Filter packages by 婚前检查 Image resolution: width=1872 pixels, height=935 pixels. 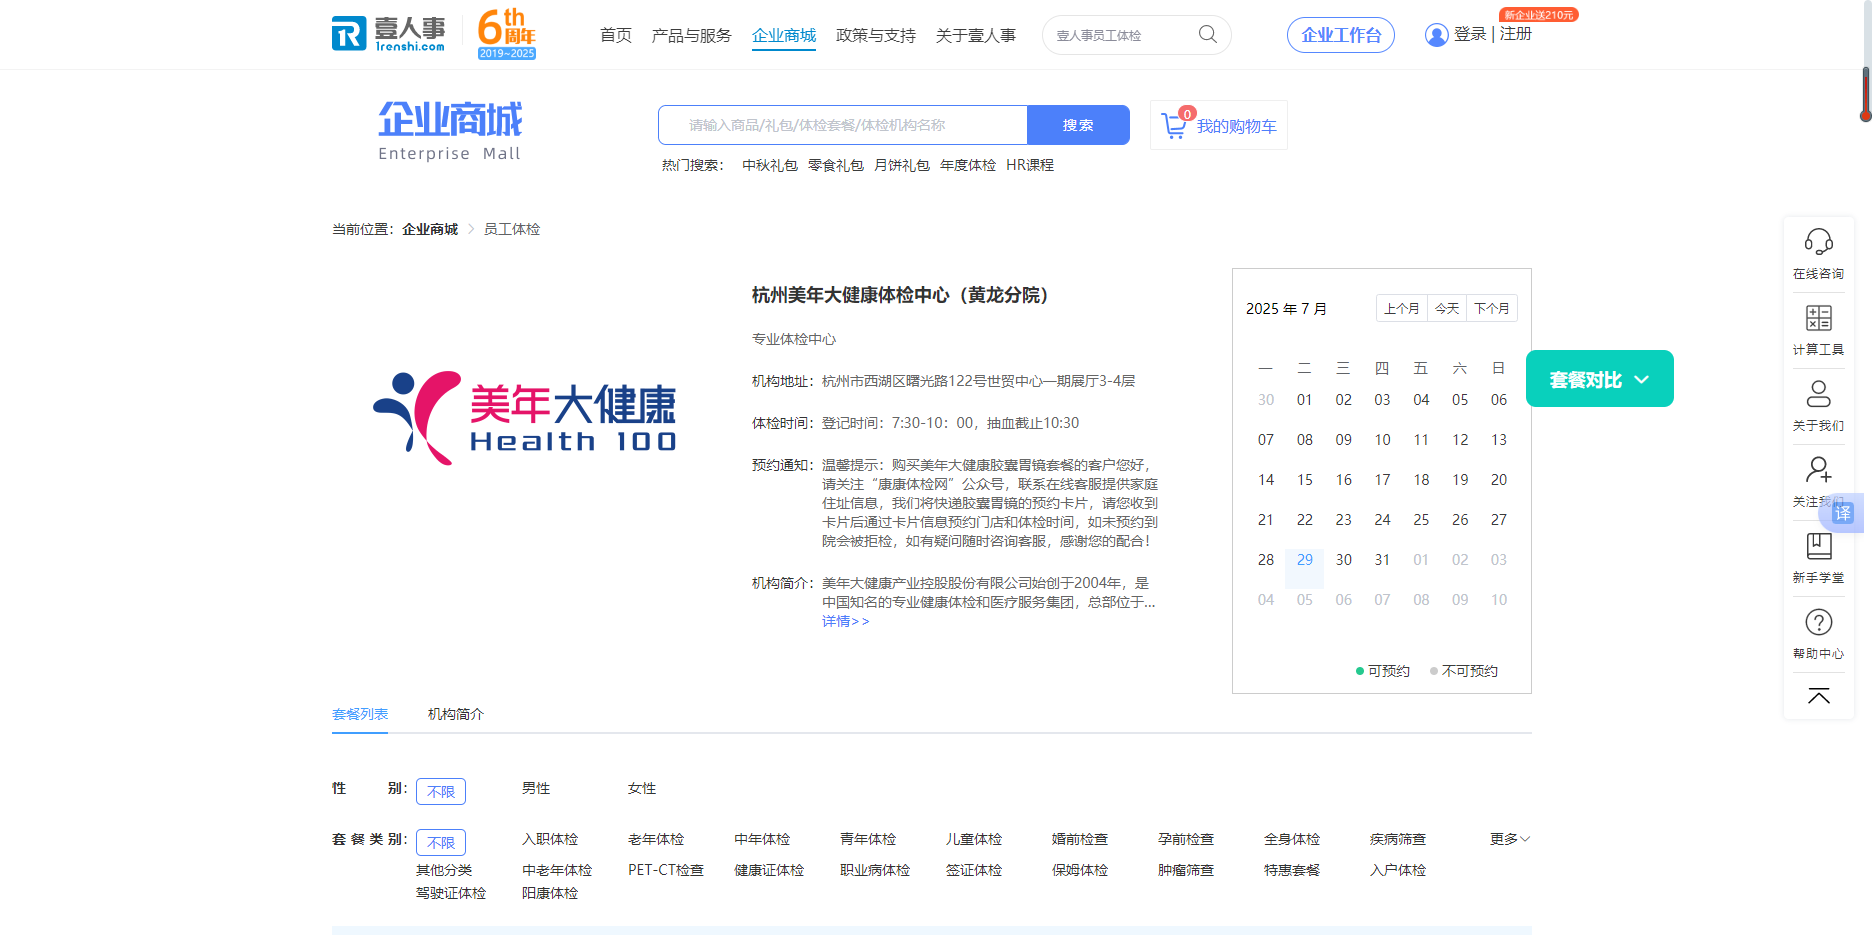pyautogui.click(x=1080, y=839)
